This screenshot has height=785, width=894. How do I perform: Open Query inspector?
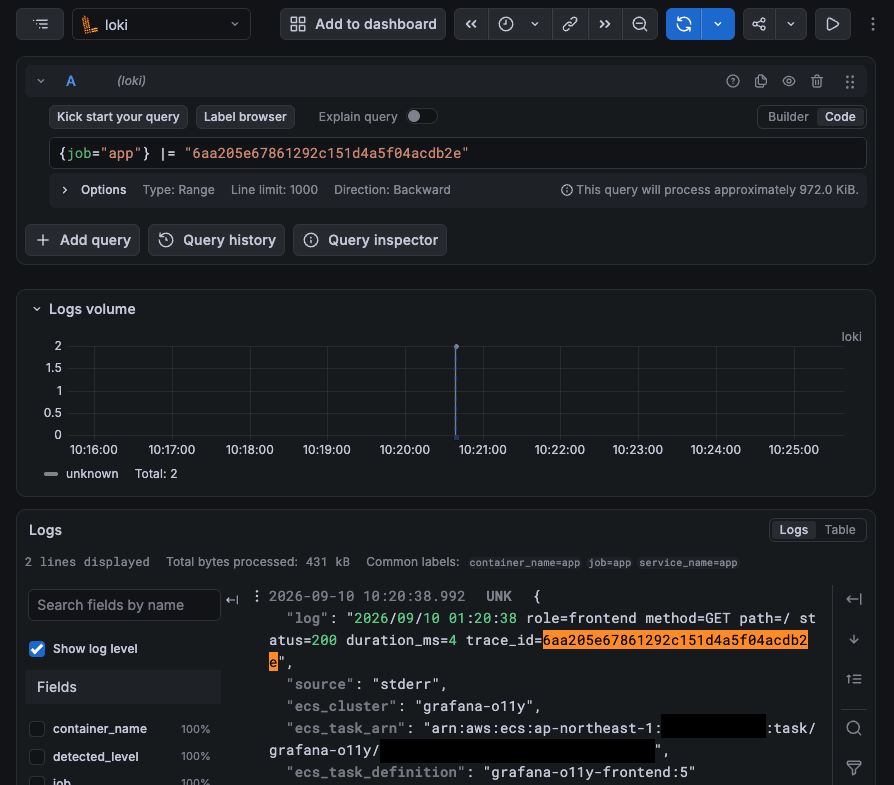coord(370,240)
